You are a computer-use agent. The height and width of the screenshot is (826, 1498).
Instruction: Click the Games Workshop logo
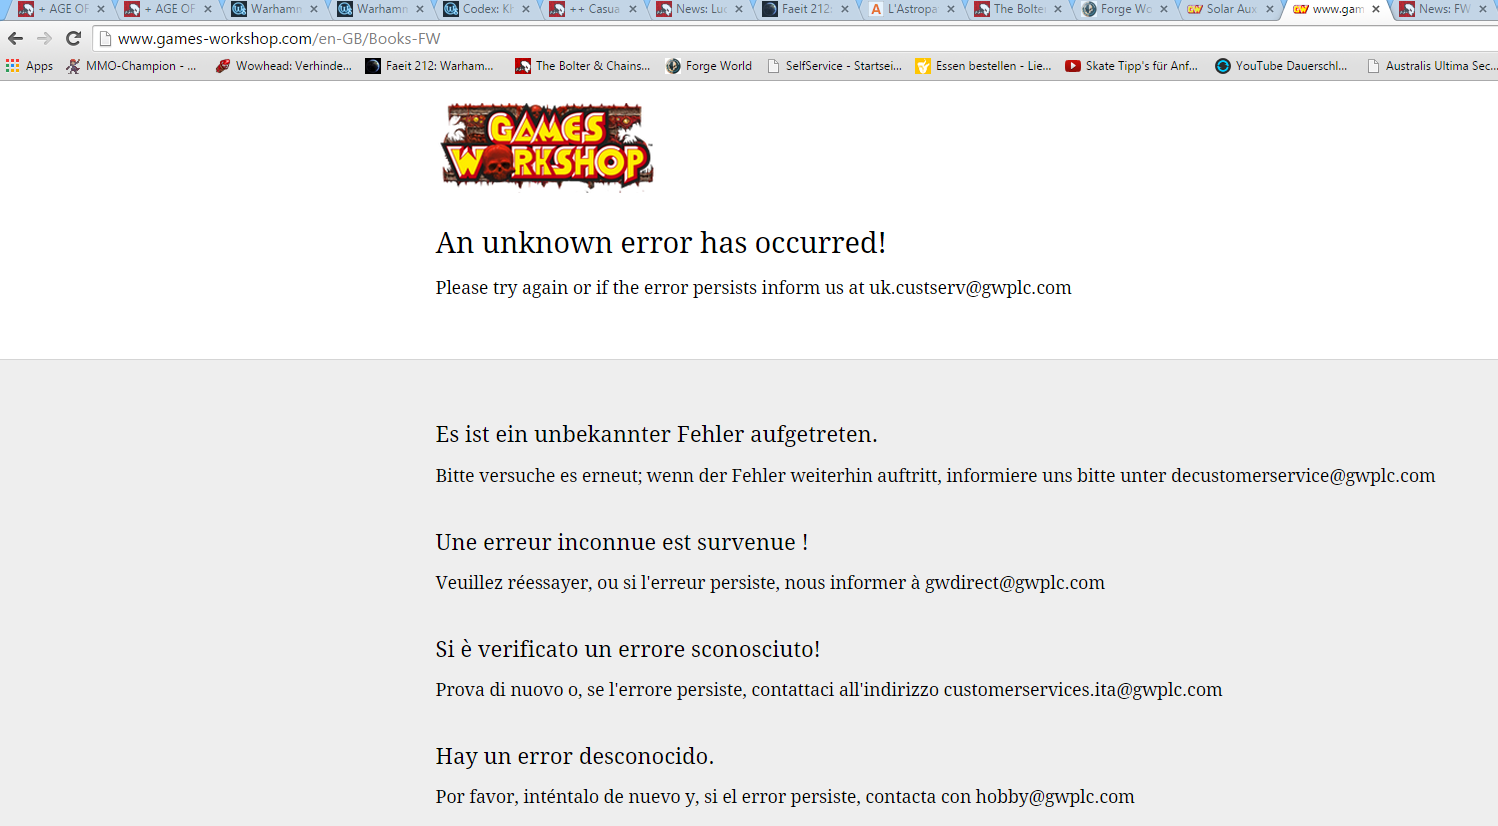(x=547, y=146)
